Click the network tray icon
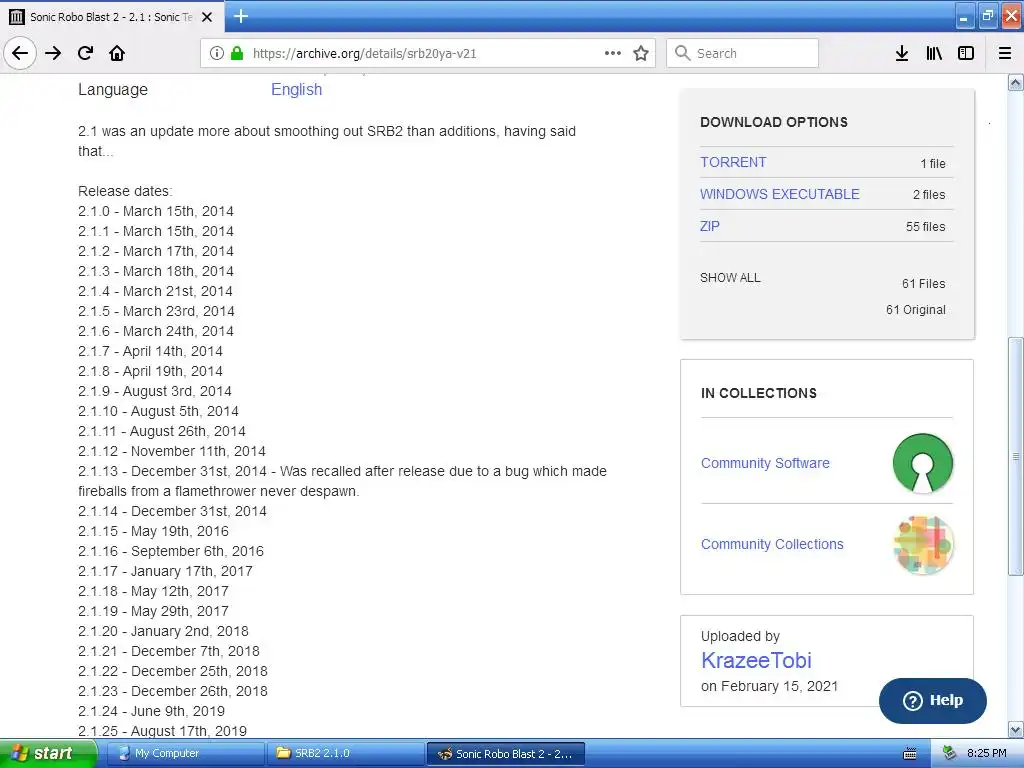 [x=949, y=753]
